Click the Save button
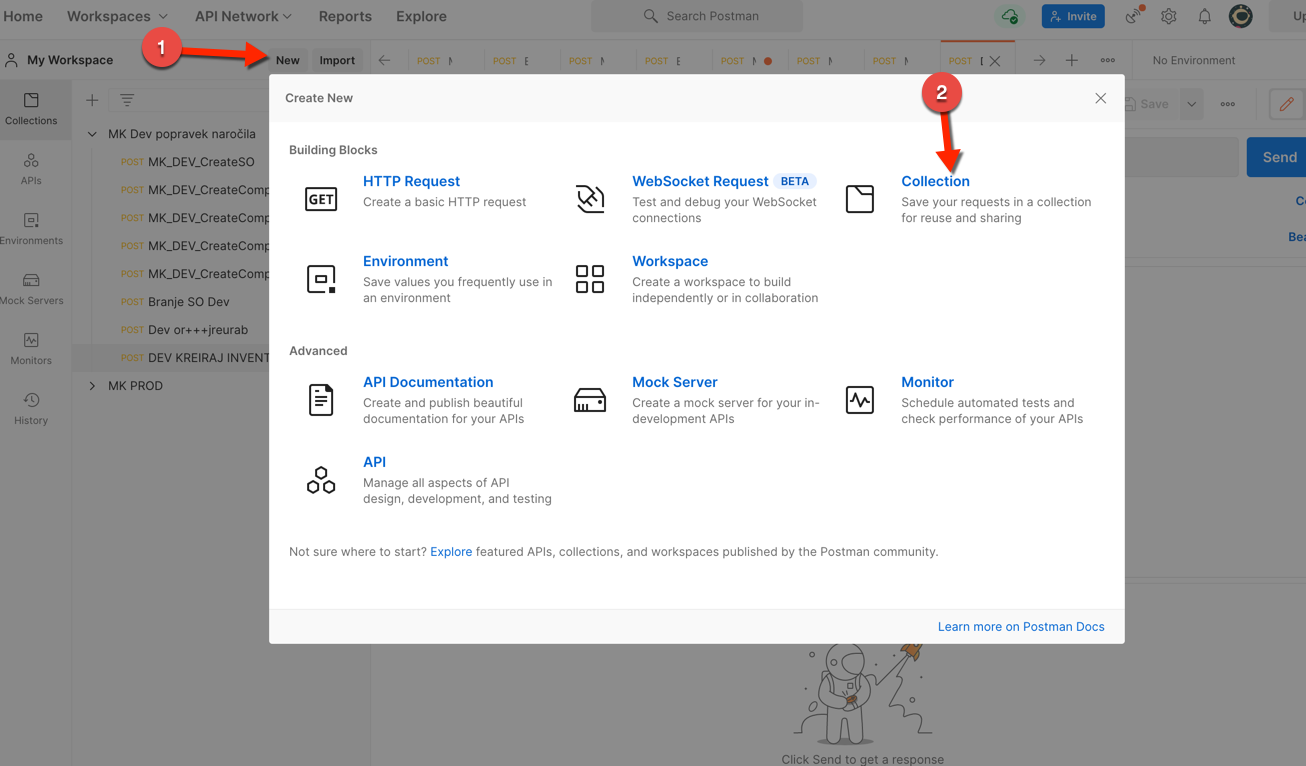1306x766 pixels. tap(1146, 104)
